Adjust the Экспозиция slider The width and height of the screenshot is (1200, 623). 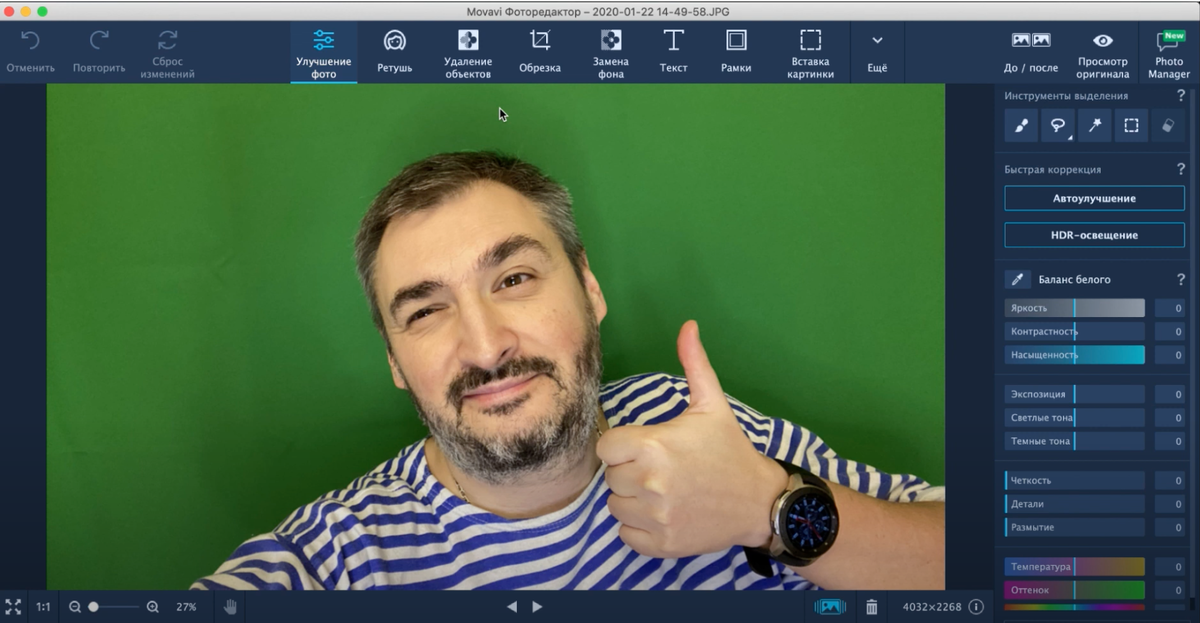coord(1075,394)
